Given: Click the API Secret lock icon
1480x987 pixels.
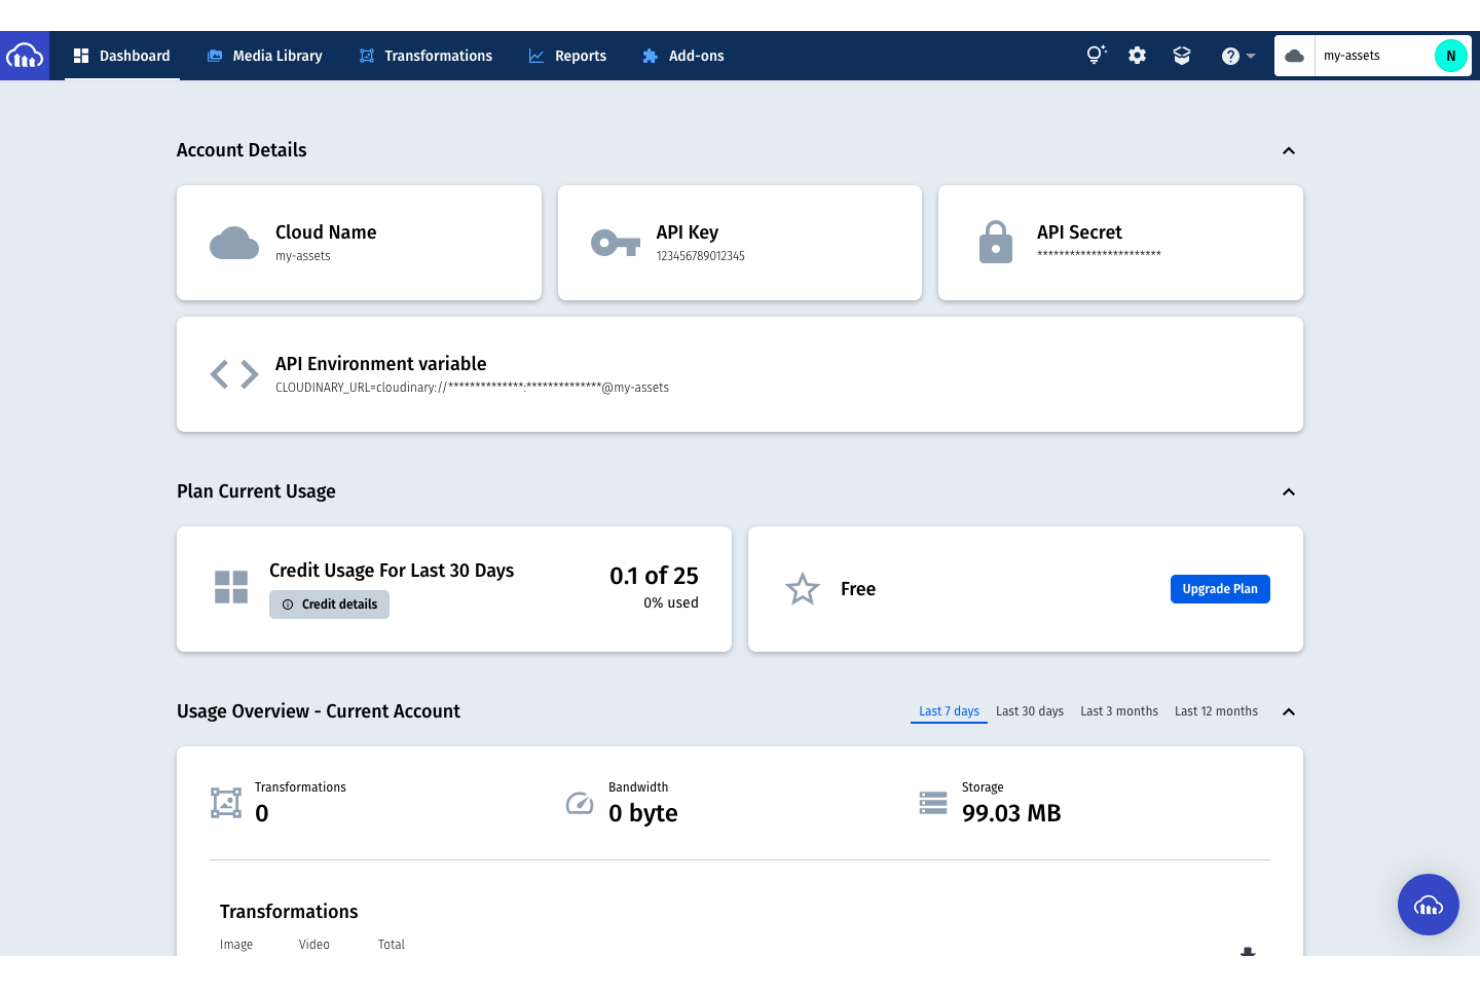Looking at the screenshot, I should [x=995, y=242].
